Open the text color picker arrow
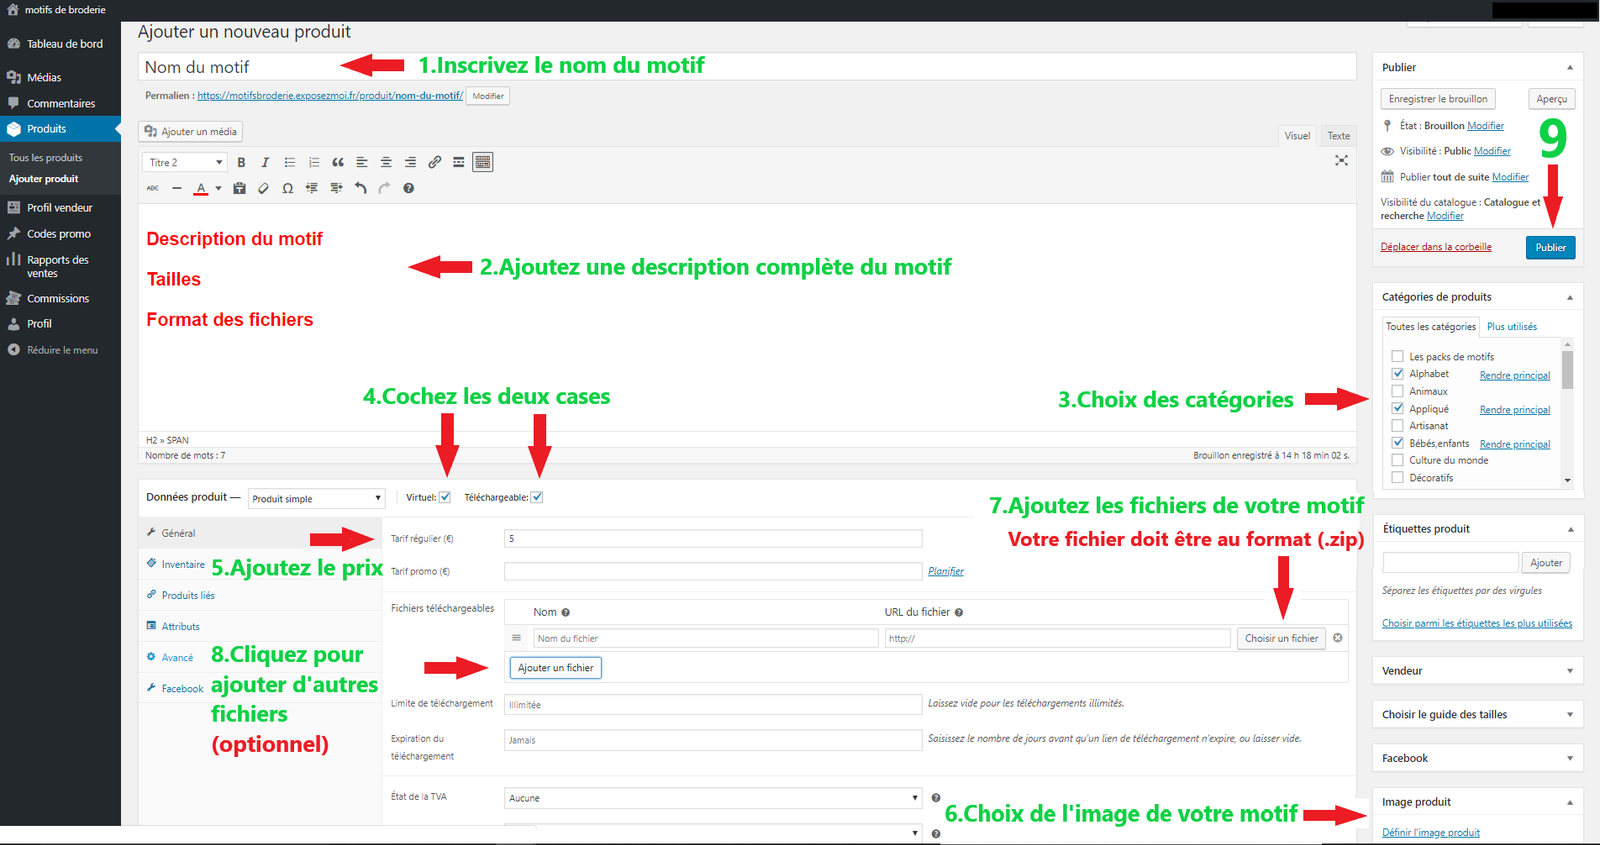Viewport: 1600px width, 845px height. (218, 188)
